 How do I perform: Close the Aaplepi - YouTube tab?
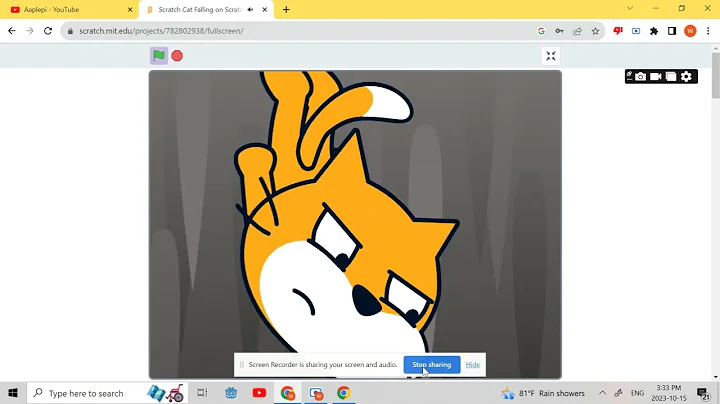pyautogui.click(x=130, y=10)
